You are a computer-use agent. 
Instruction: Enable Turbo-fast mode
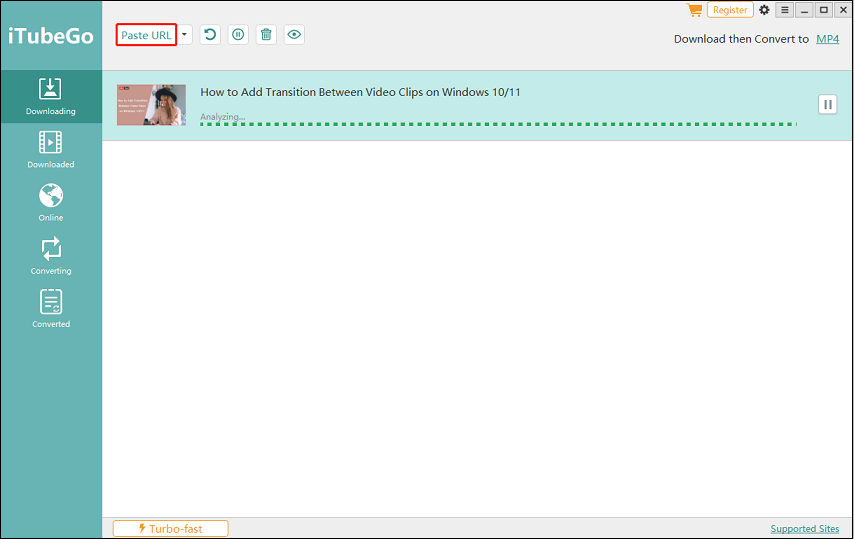coord(170,529)
